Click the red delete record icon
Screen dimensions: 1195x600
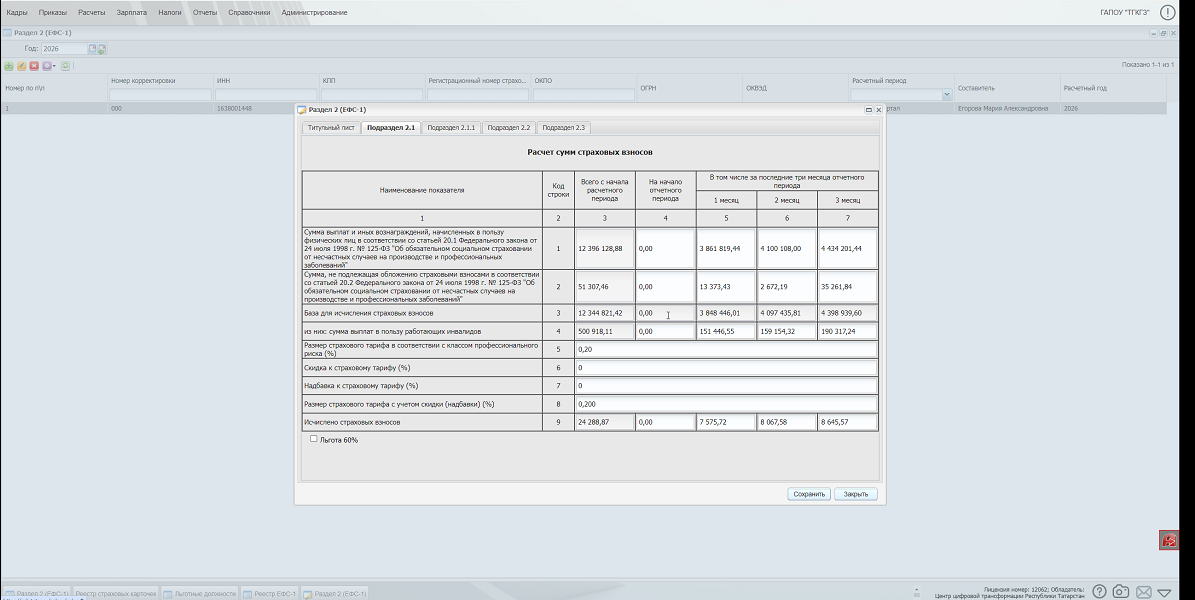34,66
